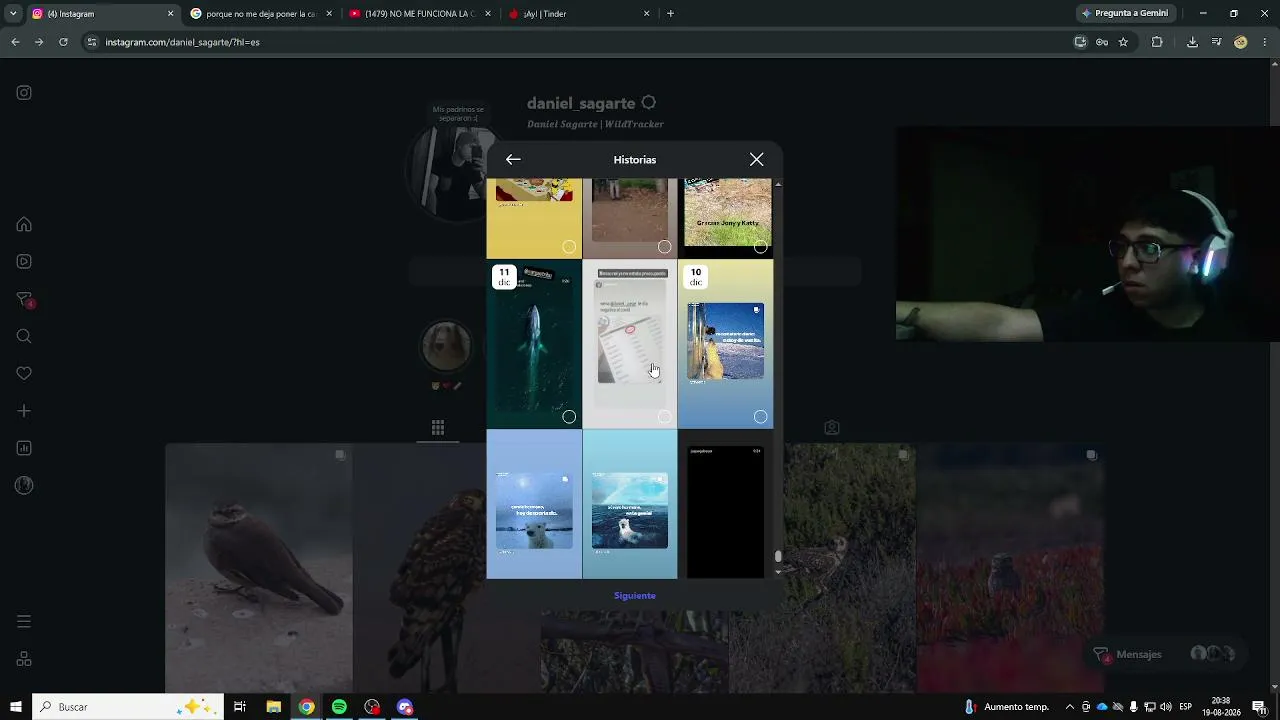Image resolution: width=1280 pixels, height=720 pixels.
Task: Click the Instagram logo in the sidebar
Action: coord(24,93)
